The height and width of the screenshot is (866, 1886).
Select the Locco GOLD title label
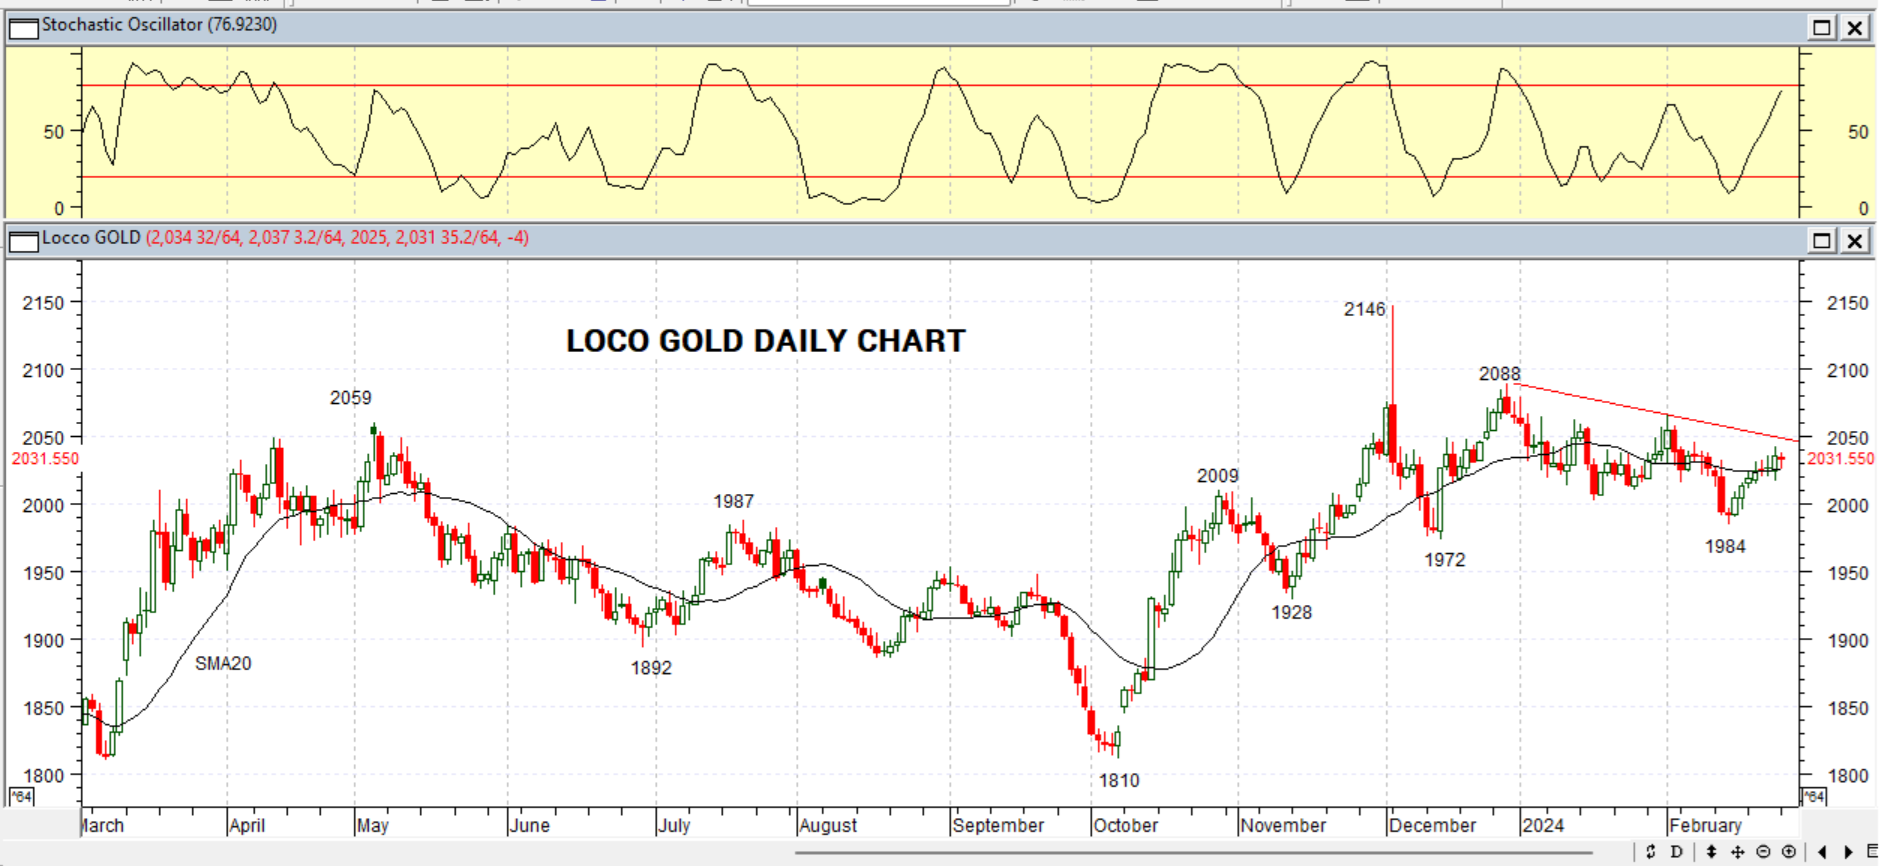tap(91, 238)
